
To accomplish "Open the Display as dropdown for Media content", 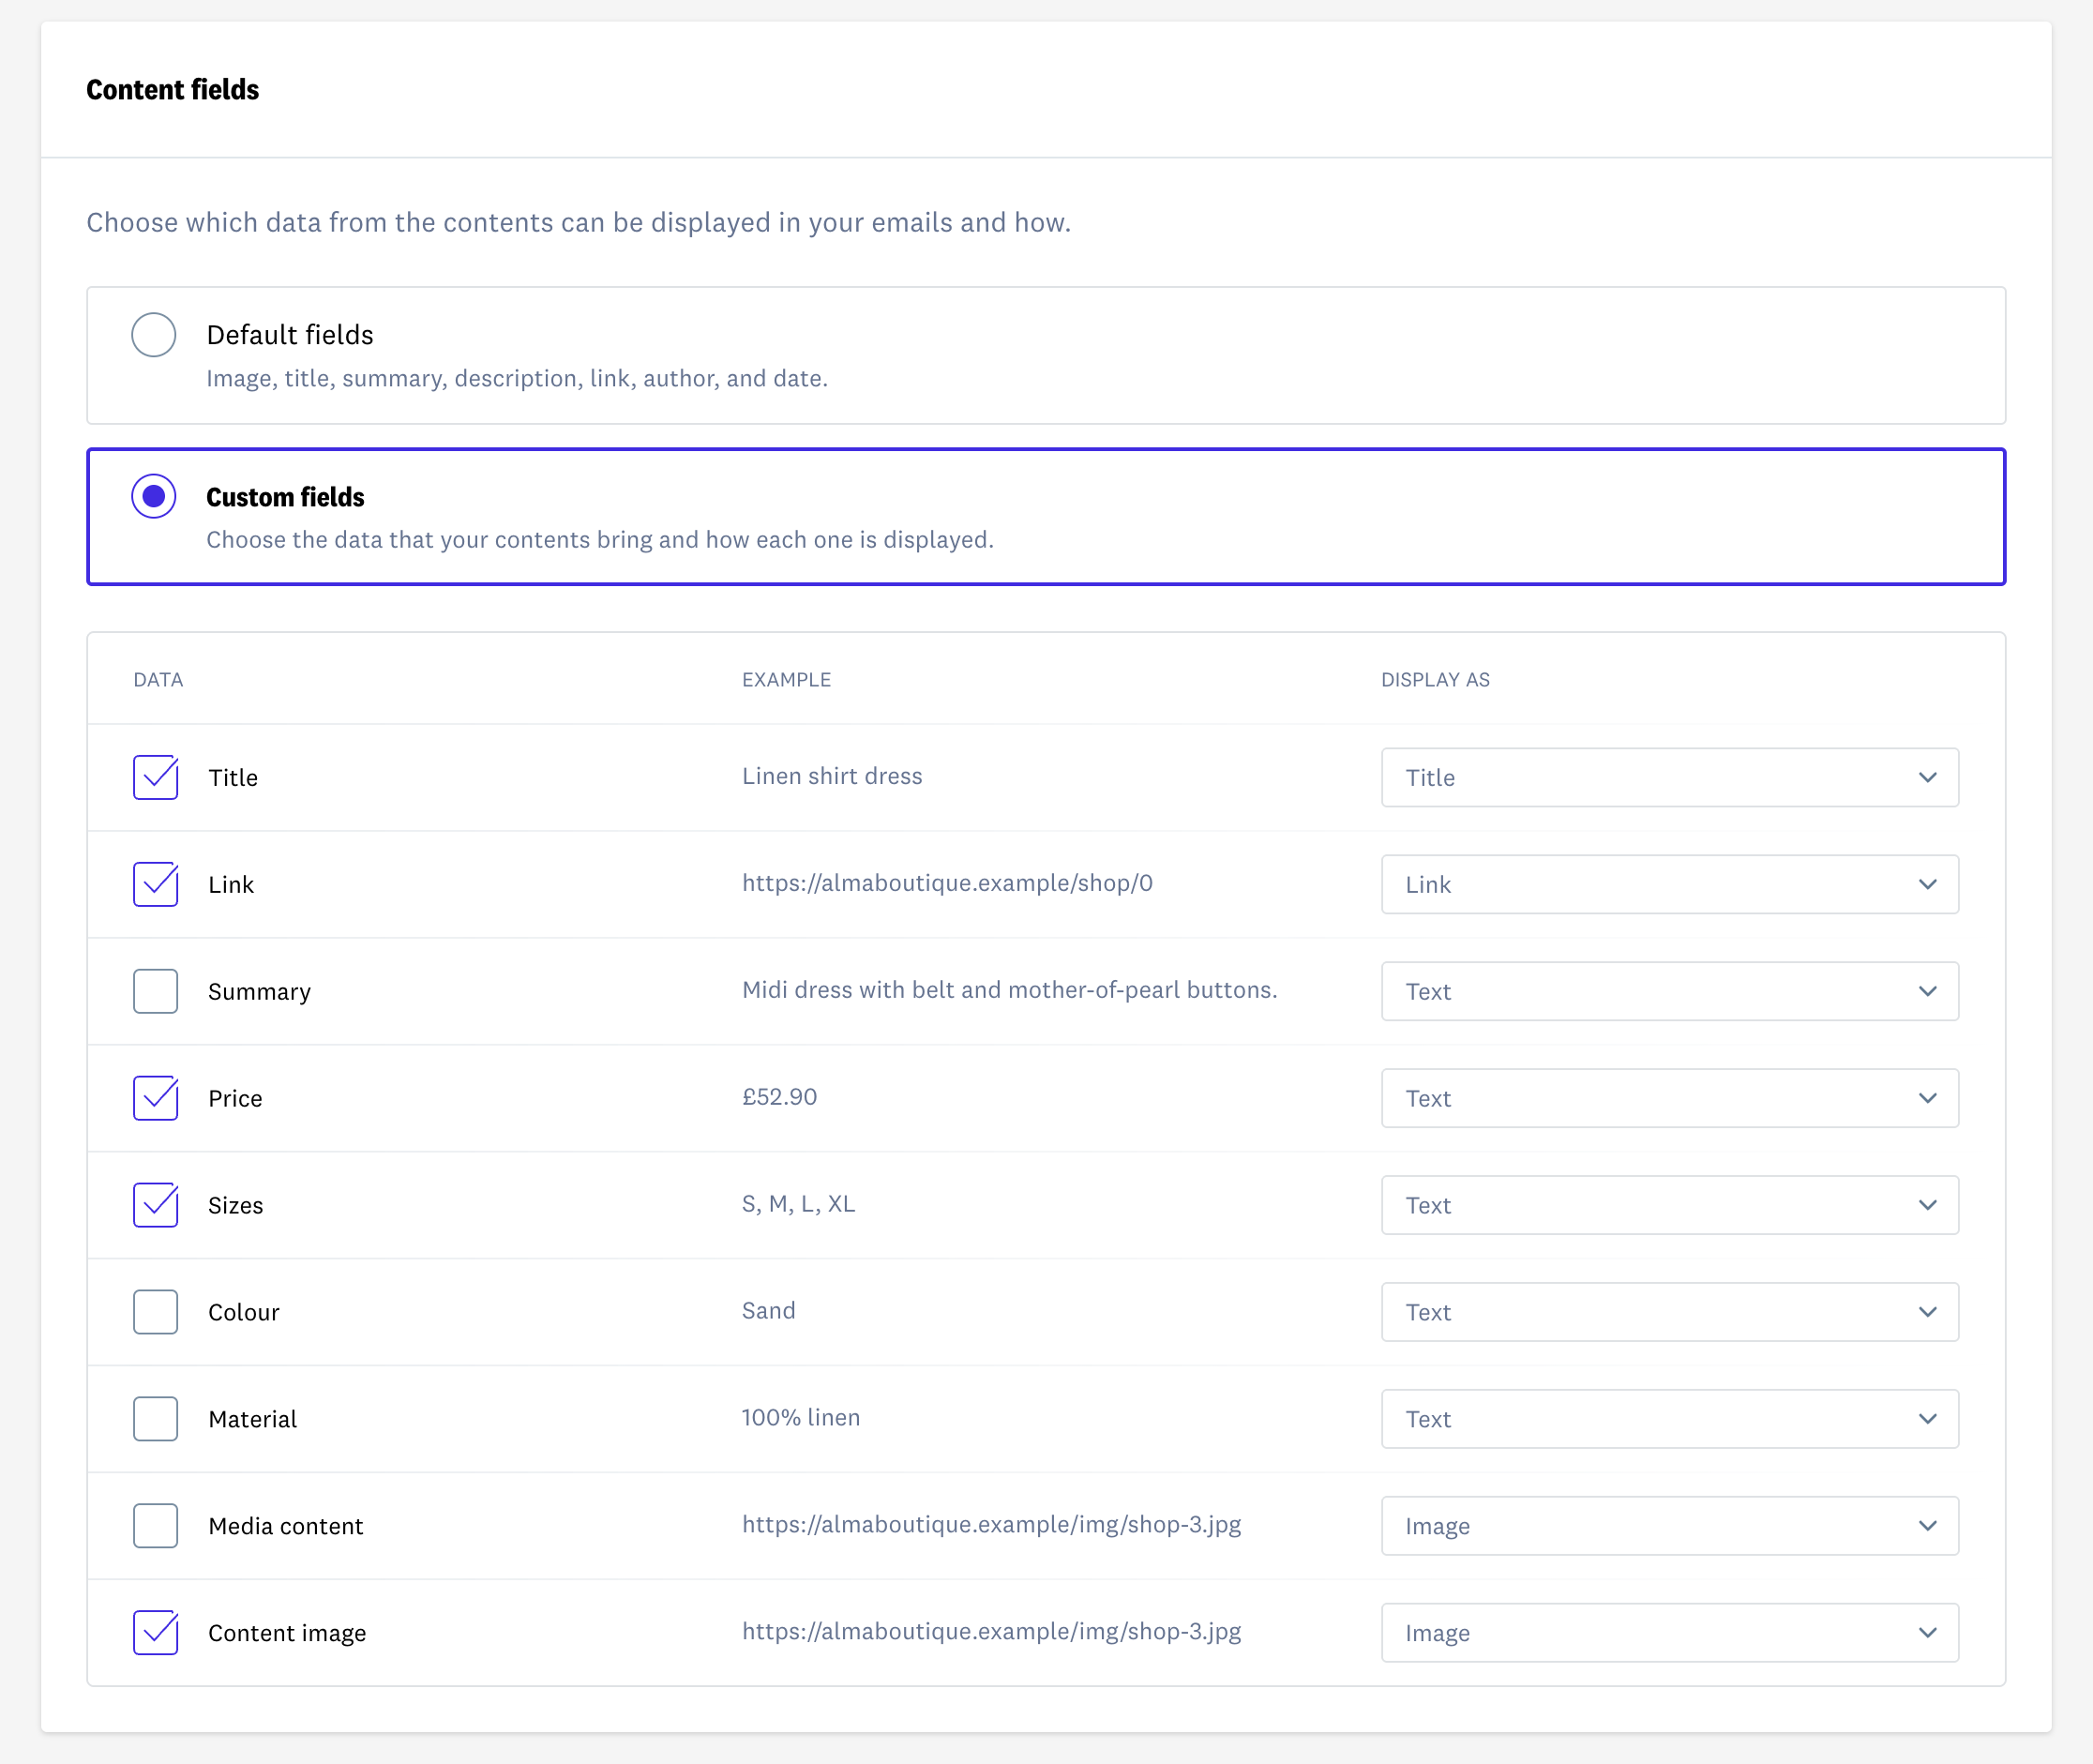I will pos(1670,1527).
